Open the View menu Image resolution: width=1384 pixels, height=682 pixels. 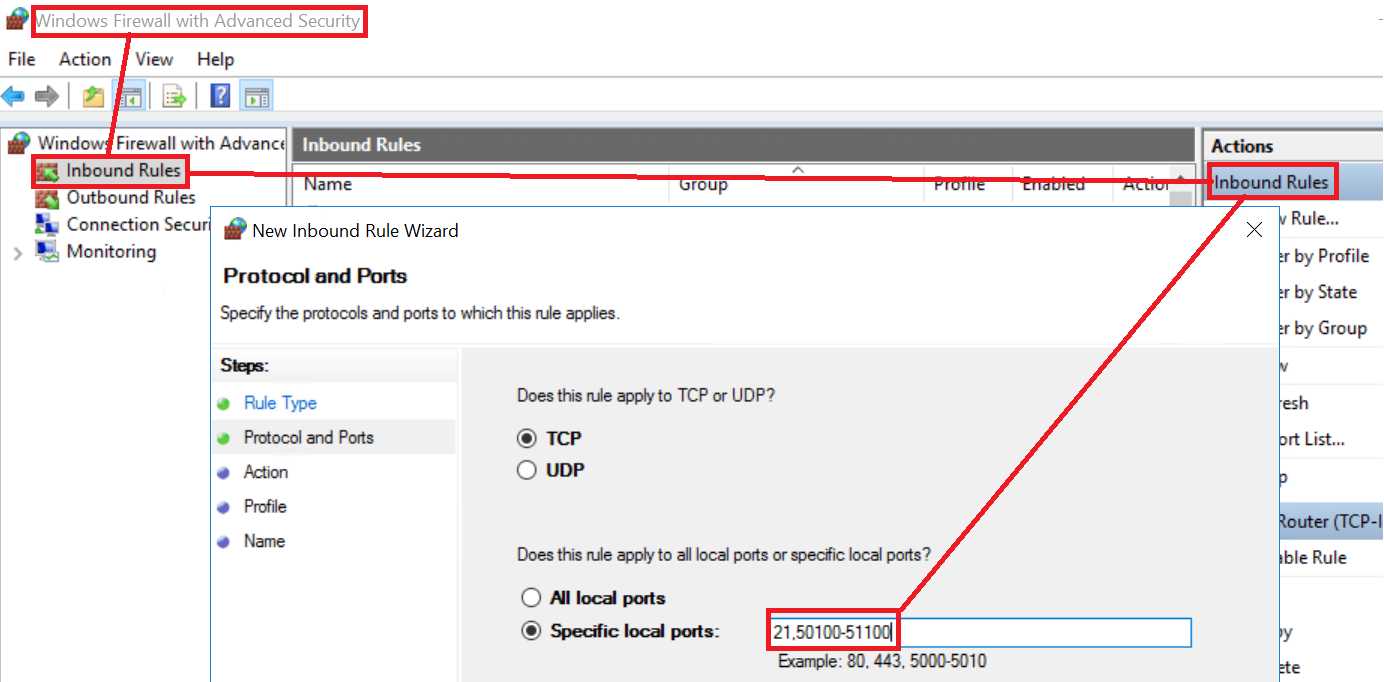(x=154, y=60)
